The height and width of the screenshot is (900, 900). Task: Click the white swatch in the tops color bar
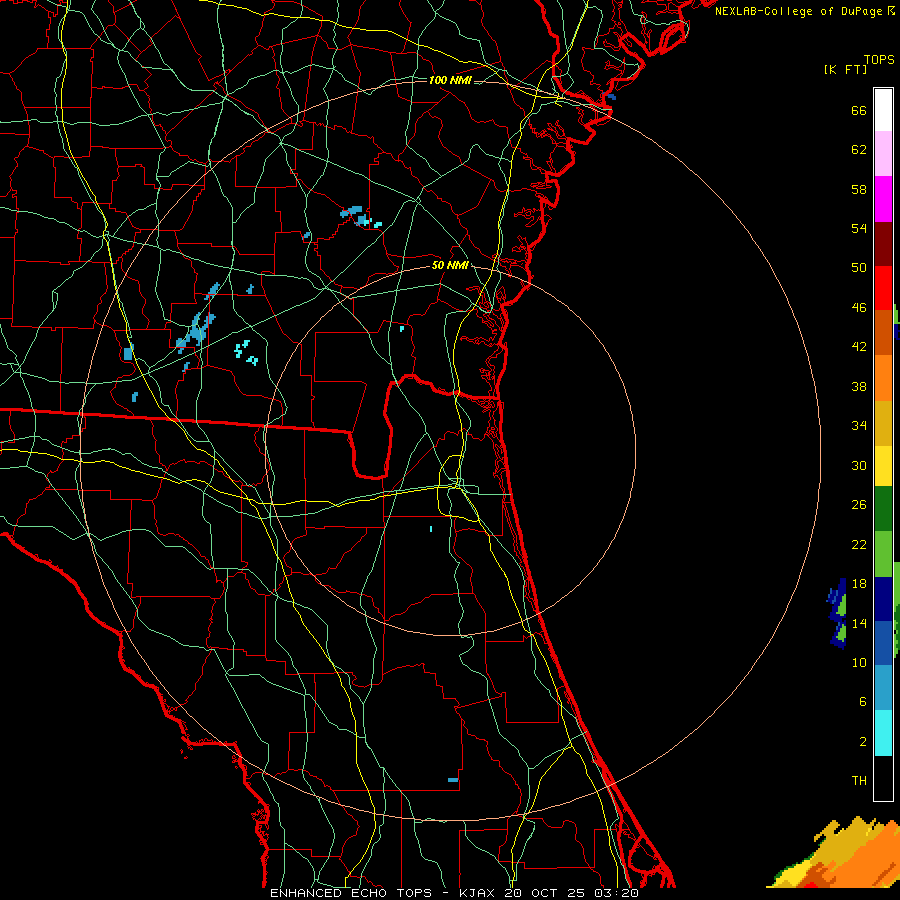coord(883,110)
